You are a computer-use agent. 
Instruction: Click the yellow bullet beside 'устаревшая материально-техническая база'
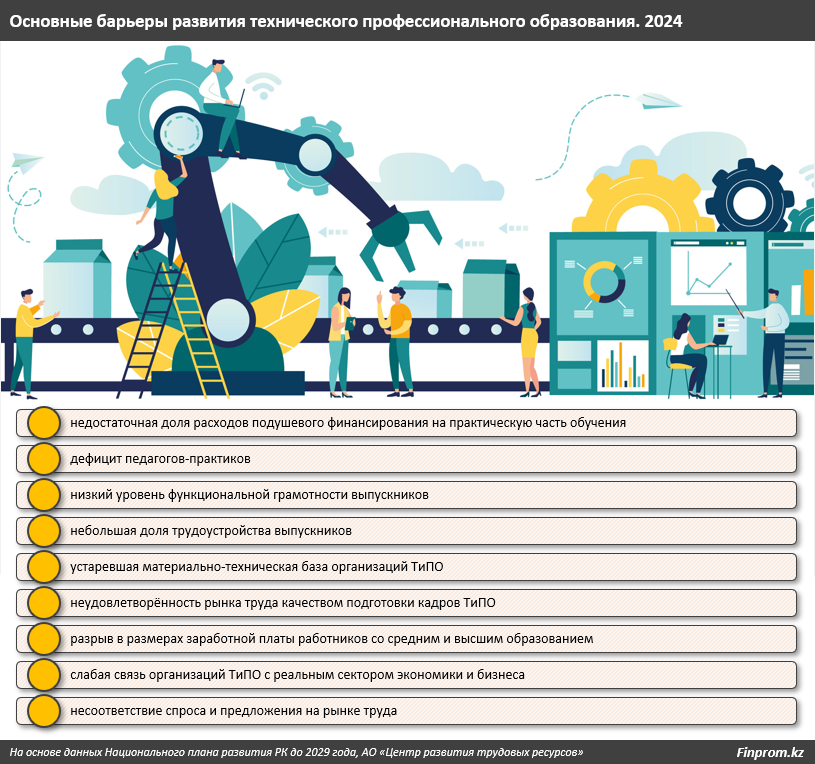(44, 567)
